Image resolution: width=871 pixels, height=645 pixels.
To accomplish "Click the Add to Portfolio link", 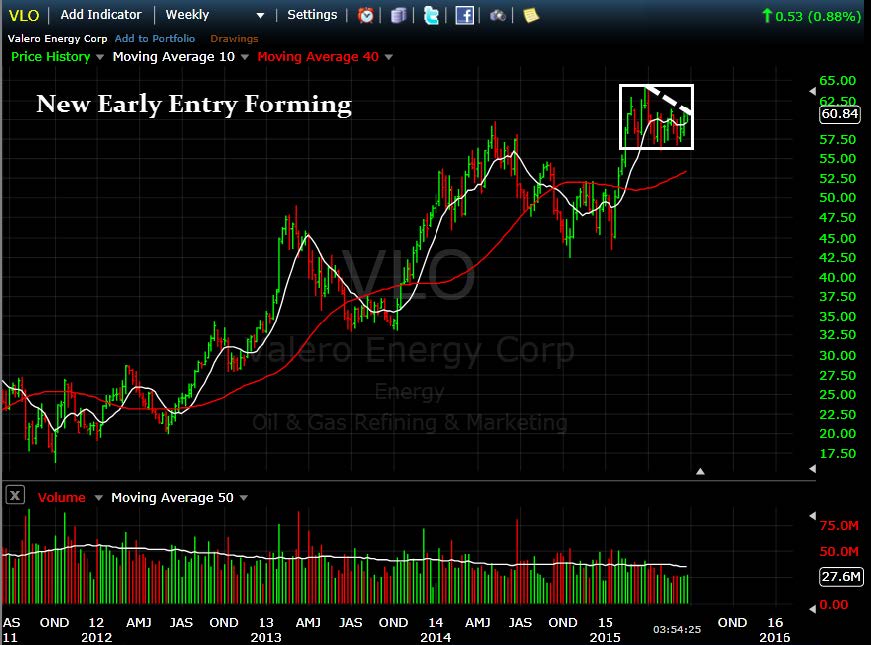I will pyautogui.click(x=155, y=39).
